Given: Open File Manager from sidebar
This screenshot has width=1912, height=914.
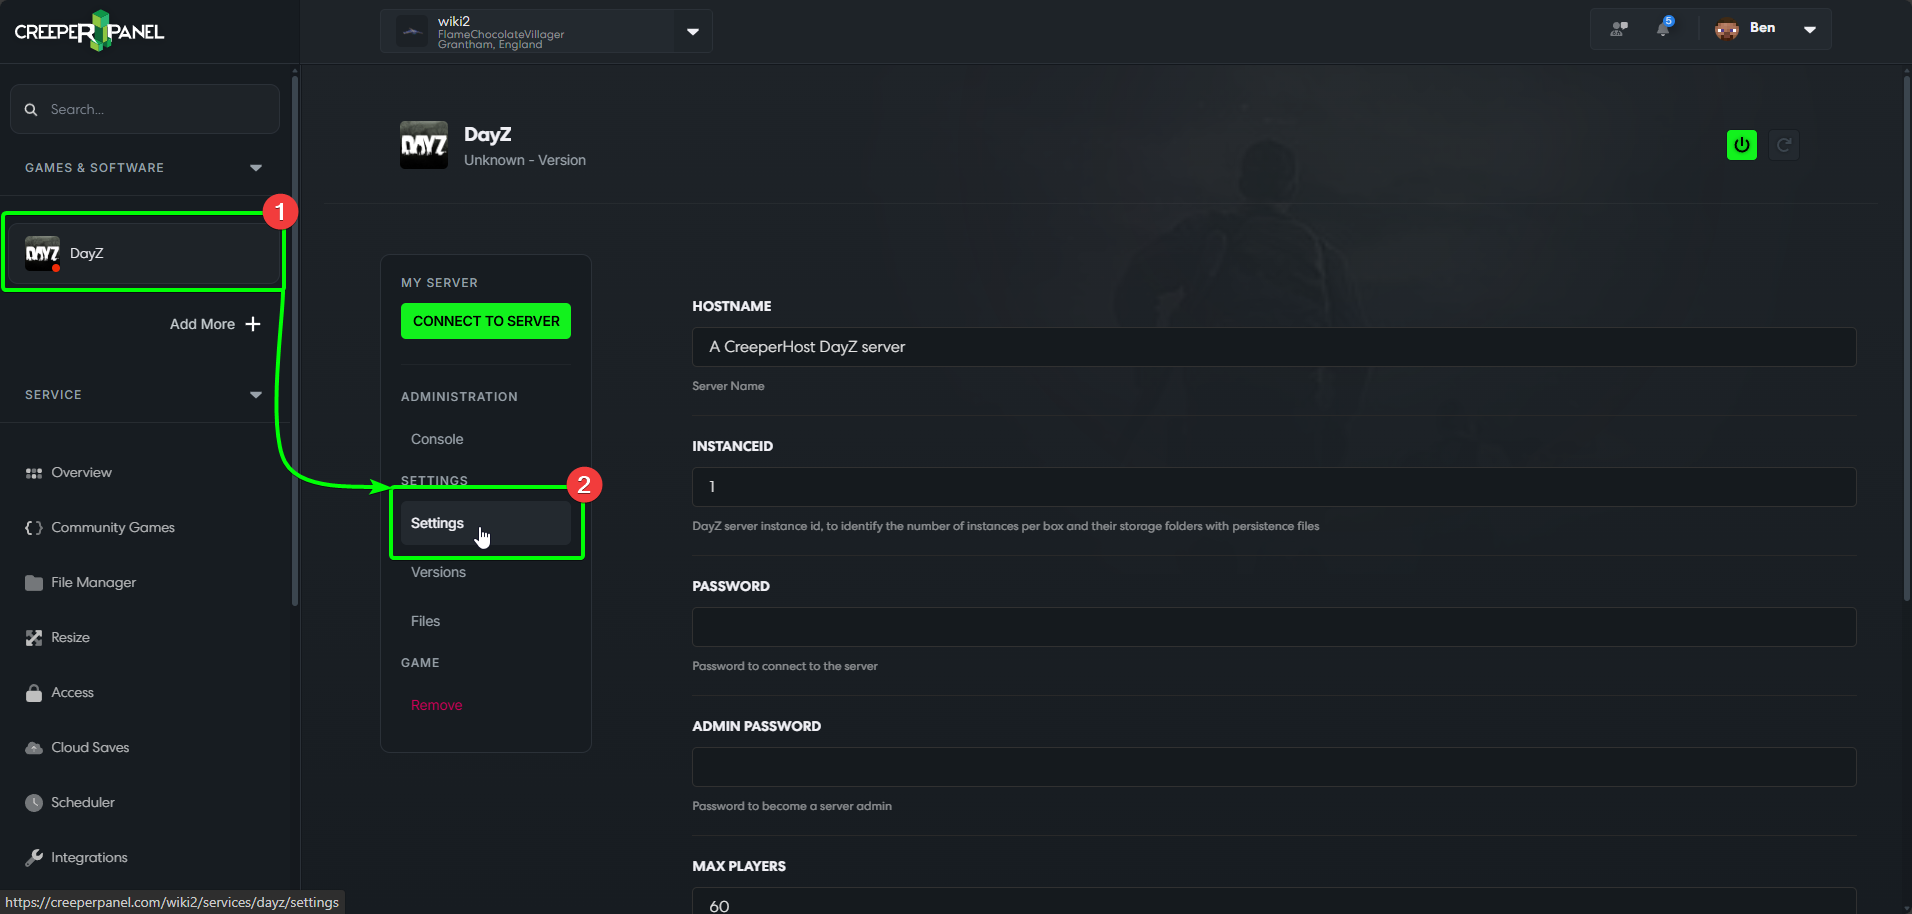Looking at the screenshot, I should tap(93, 583).
